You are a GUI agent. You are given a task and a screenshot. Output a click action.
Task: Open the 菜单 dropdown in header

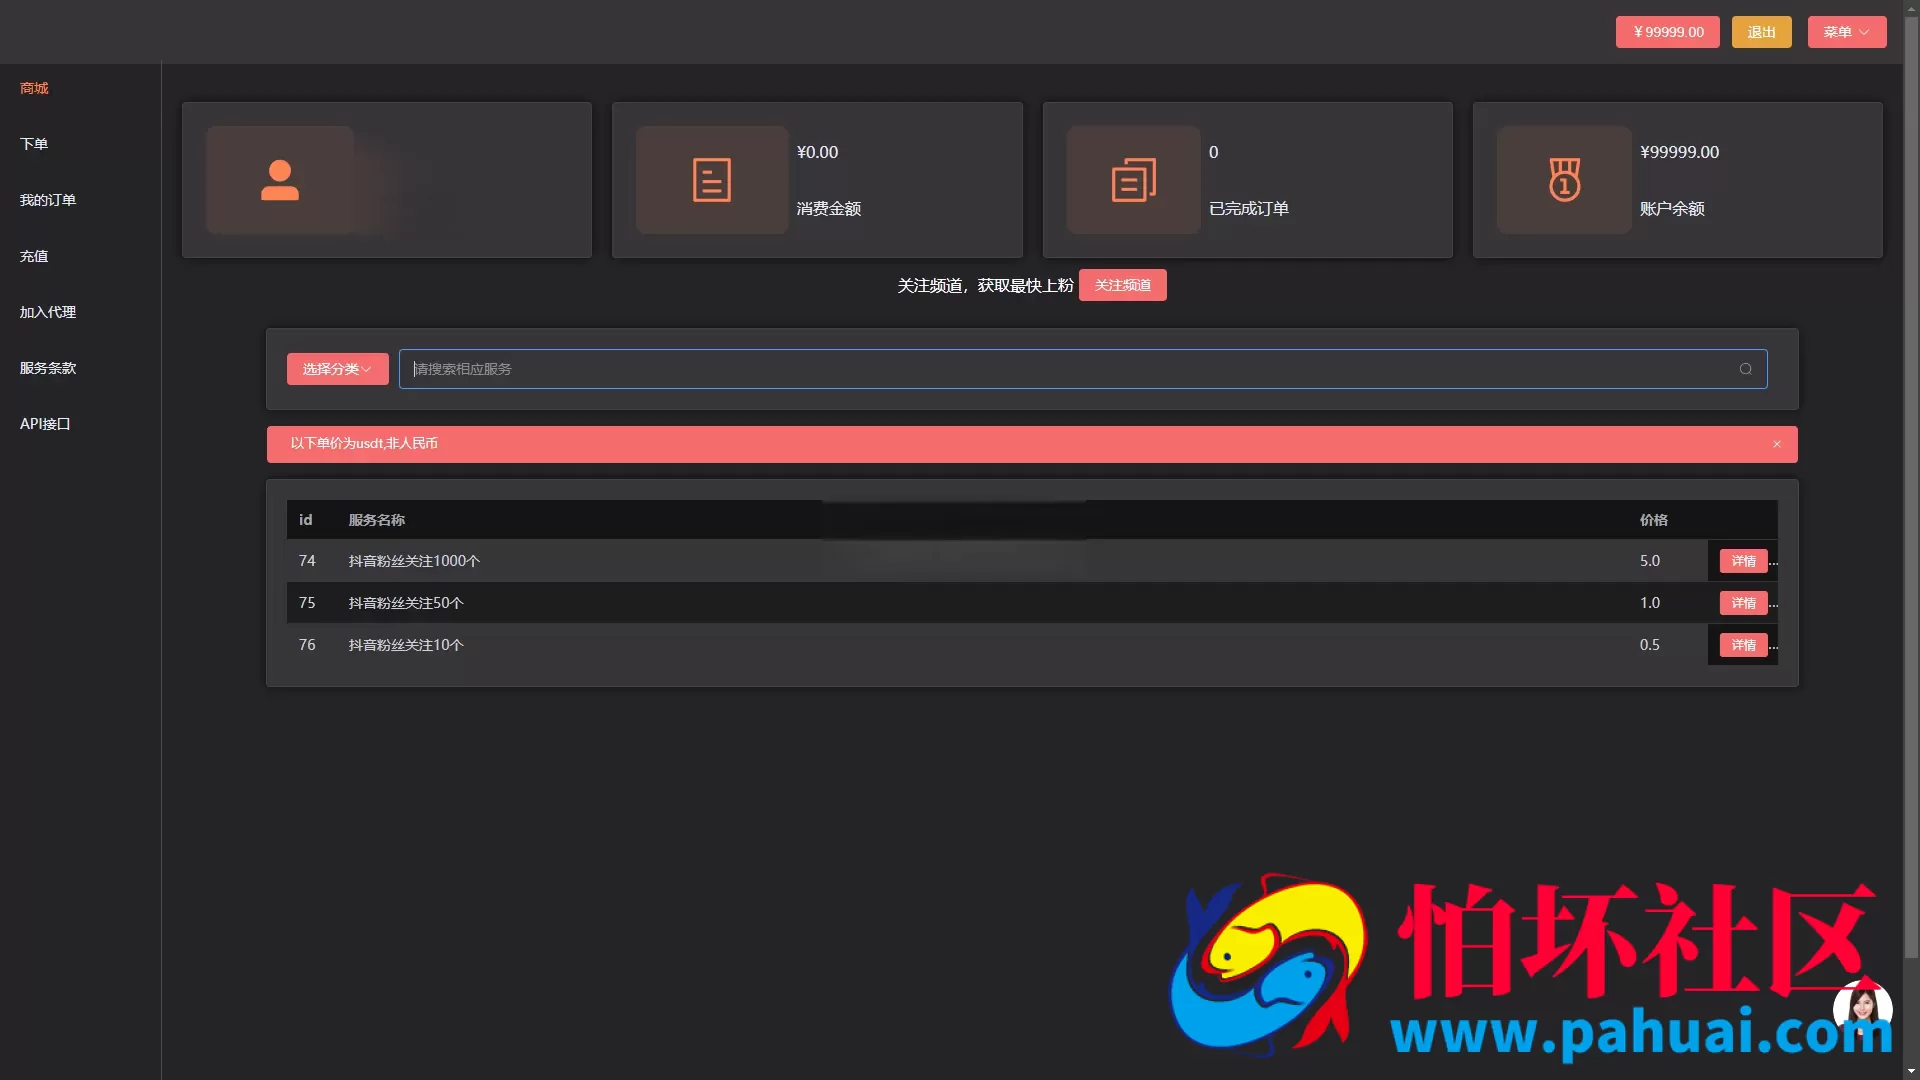[x=1846, y=32]
